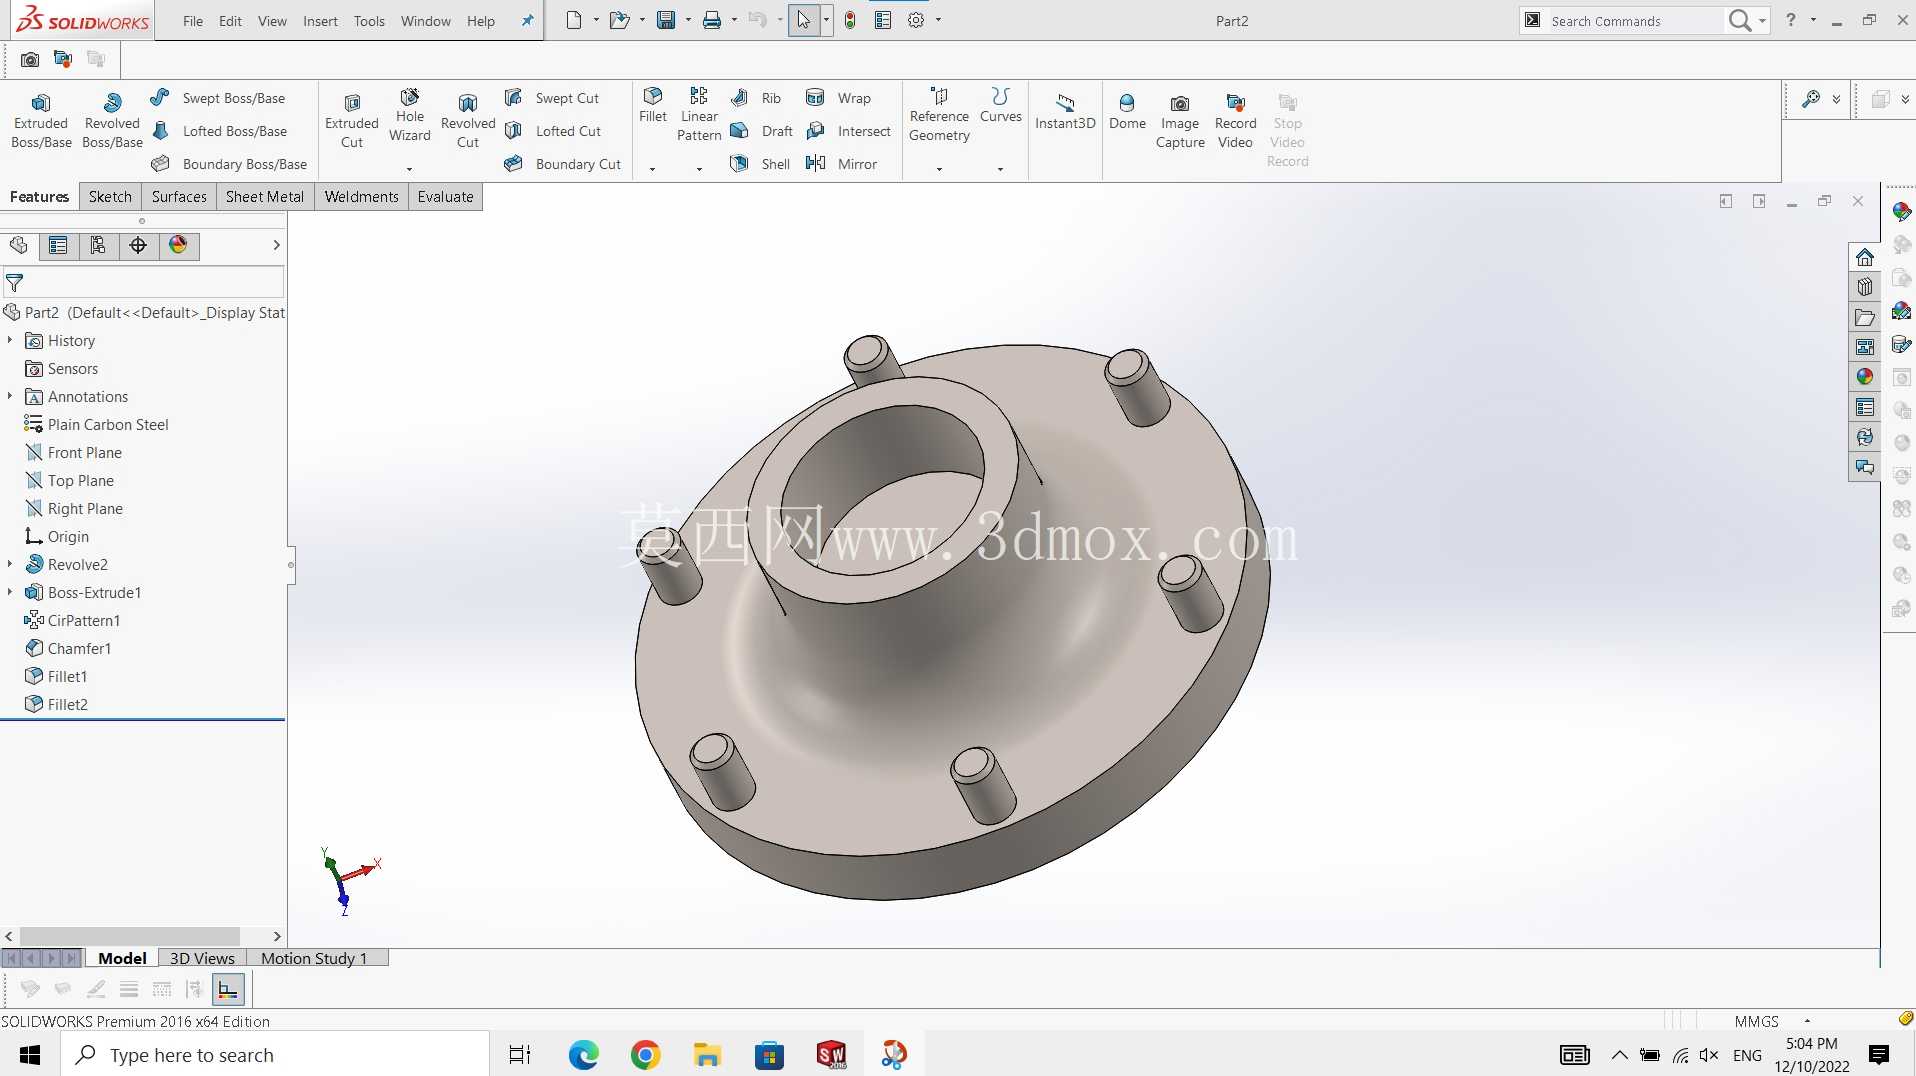Click the Shell tool
Viewport: 1916px width, 1076px height.
coord(760,164)
